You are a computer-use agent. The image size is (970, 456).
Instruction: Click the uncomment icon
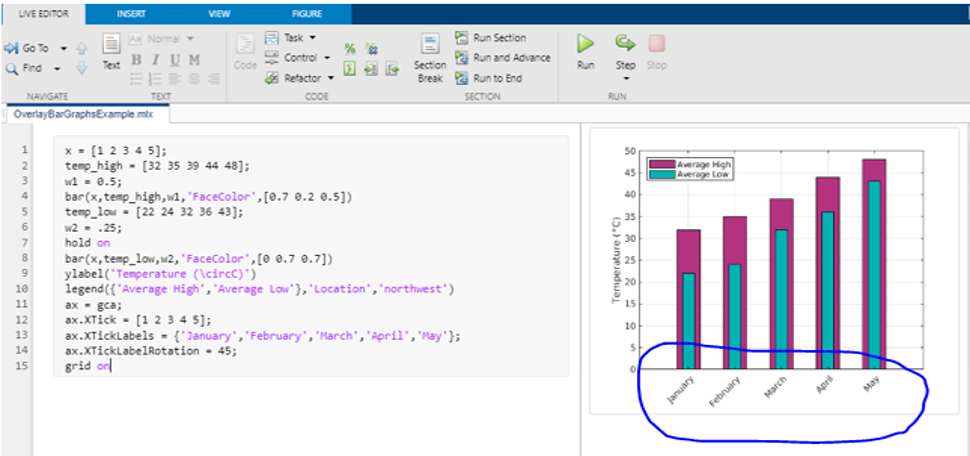371,49
